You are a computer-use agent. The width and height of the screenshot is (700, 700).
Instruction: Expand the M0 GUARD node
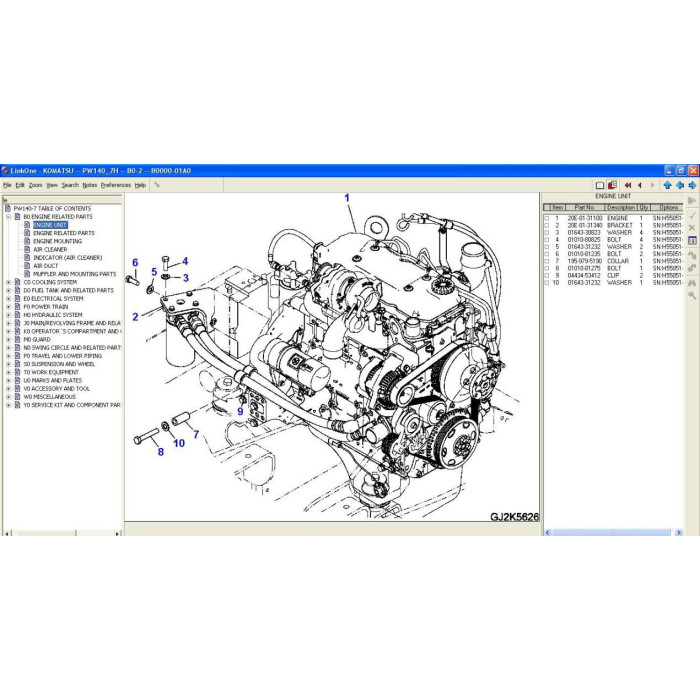[8, 339]
